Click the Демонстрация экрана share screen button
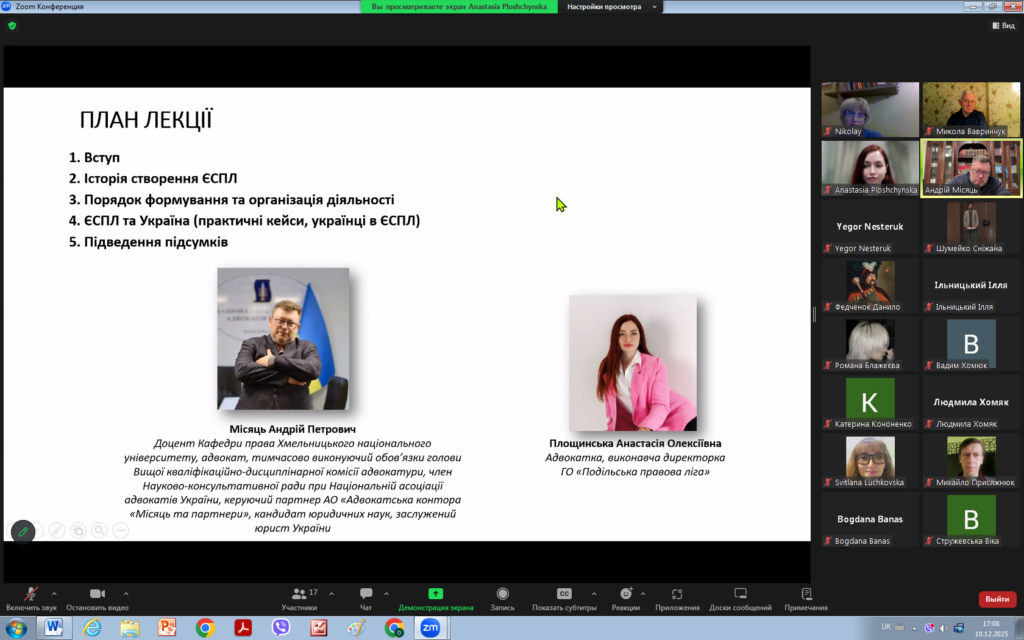 (435, 598)
